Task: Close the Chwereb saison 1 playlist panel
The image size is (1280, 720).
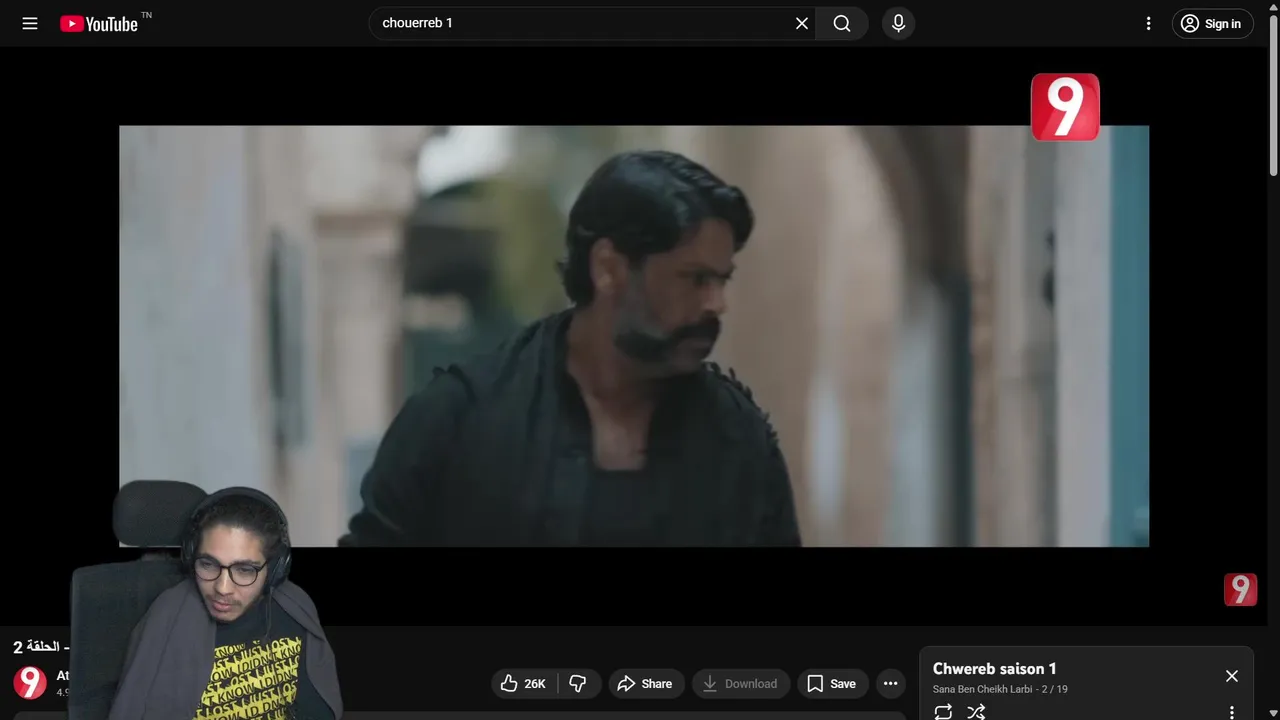Action: point(1232,676)
